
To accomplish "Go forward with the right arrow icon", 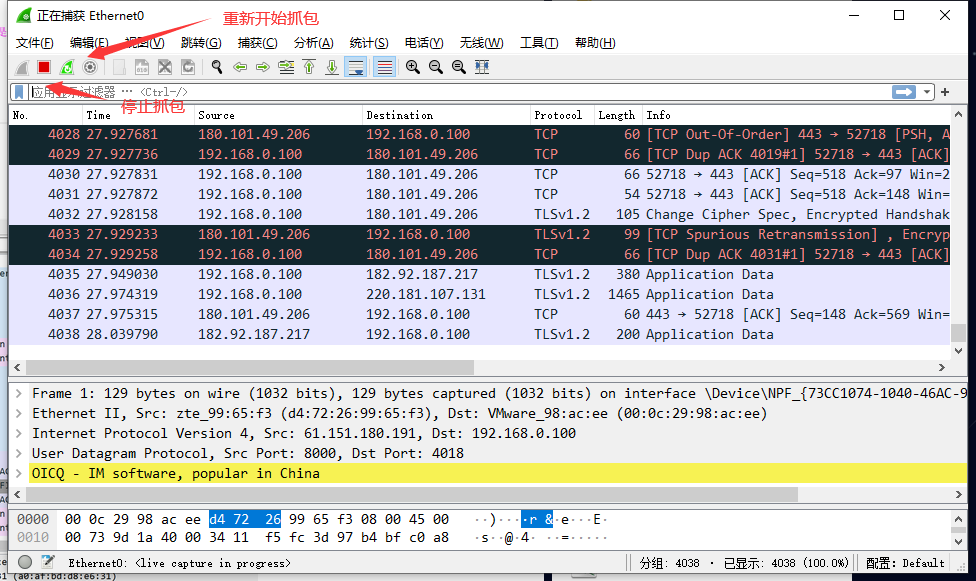I will (263, 67).
